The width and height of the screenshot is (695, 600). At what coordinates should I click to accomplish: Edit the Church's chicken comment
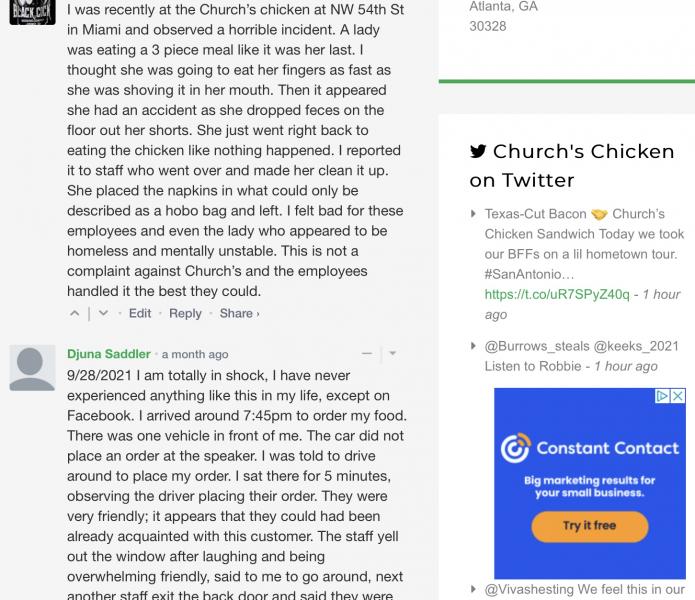pos(140,313)
